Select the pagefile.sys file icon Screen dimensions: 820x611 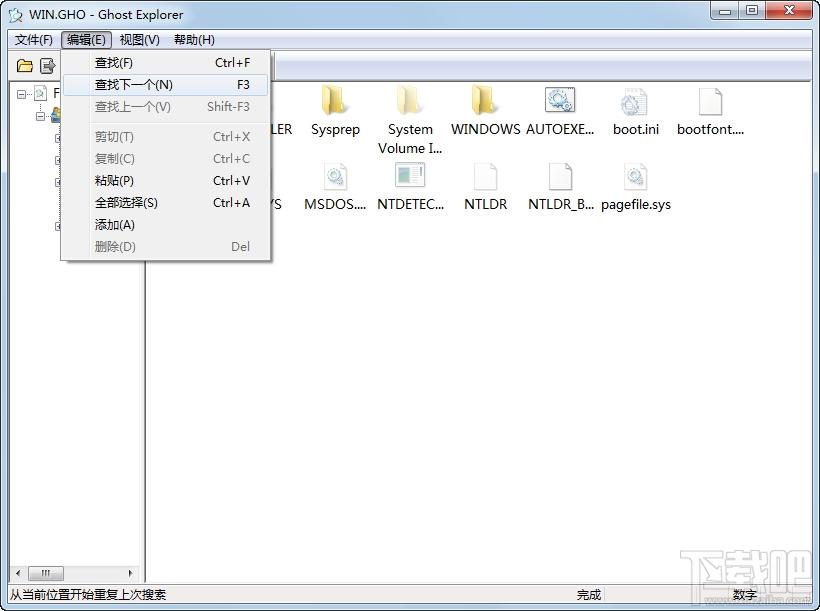click(x=635, y=176)
